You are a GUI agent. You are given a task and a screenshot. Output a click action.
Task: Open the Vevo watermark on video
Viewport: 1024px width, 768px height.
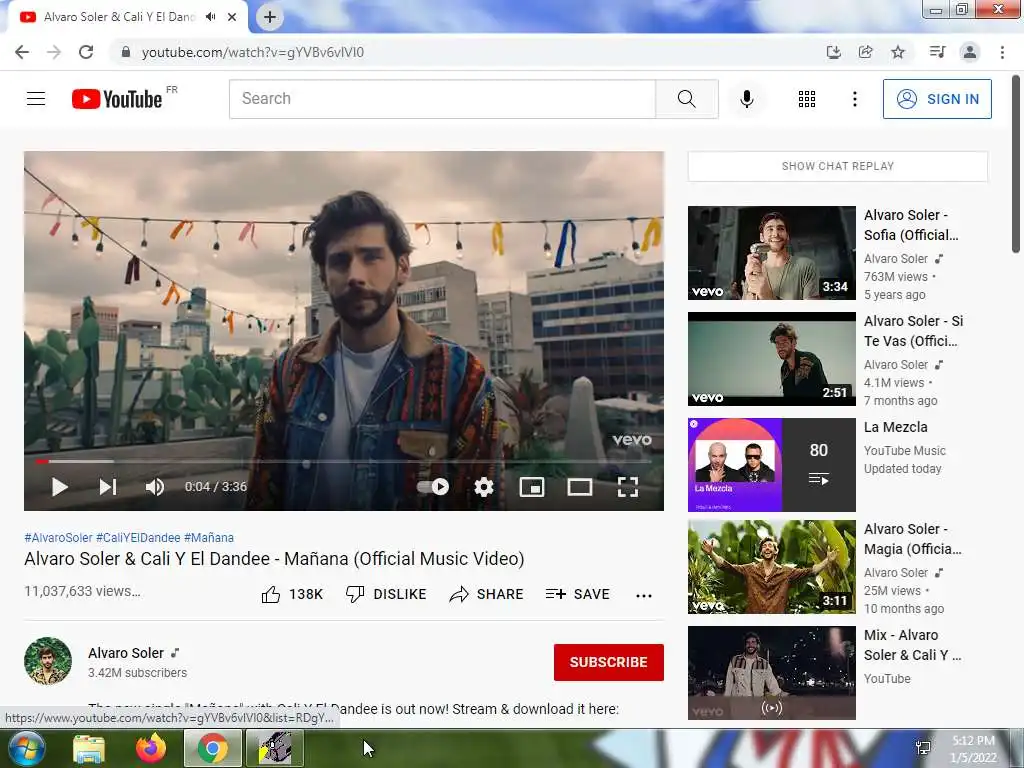[x=632, y=440]
